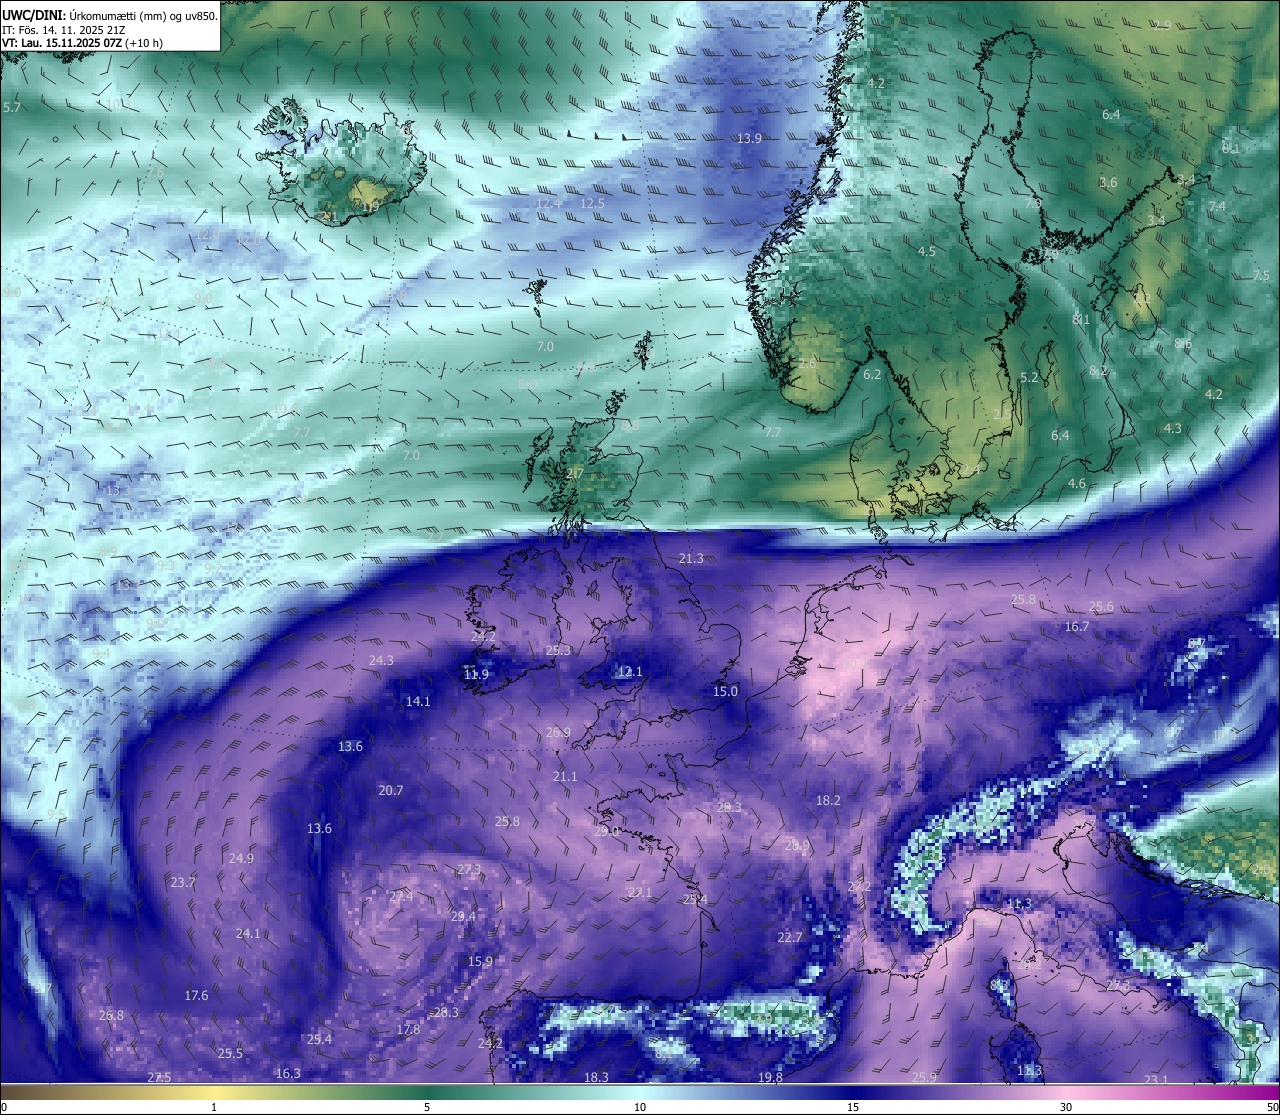Click the value 21.1 in the Channel approaches
The image size is (1280, 1115).
(x=565, y=776)
